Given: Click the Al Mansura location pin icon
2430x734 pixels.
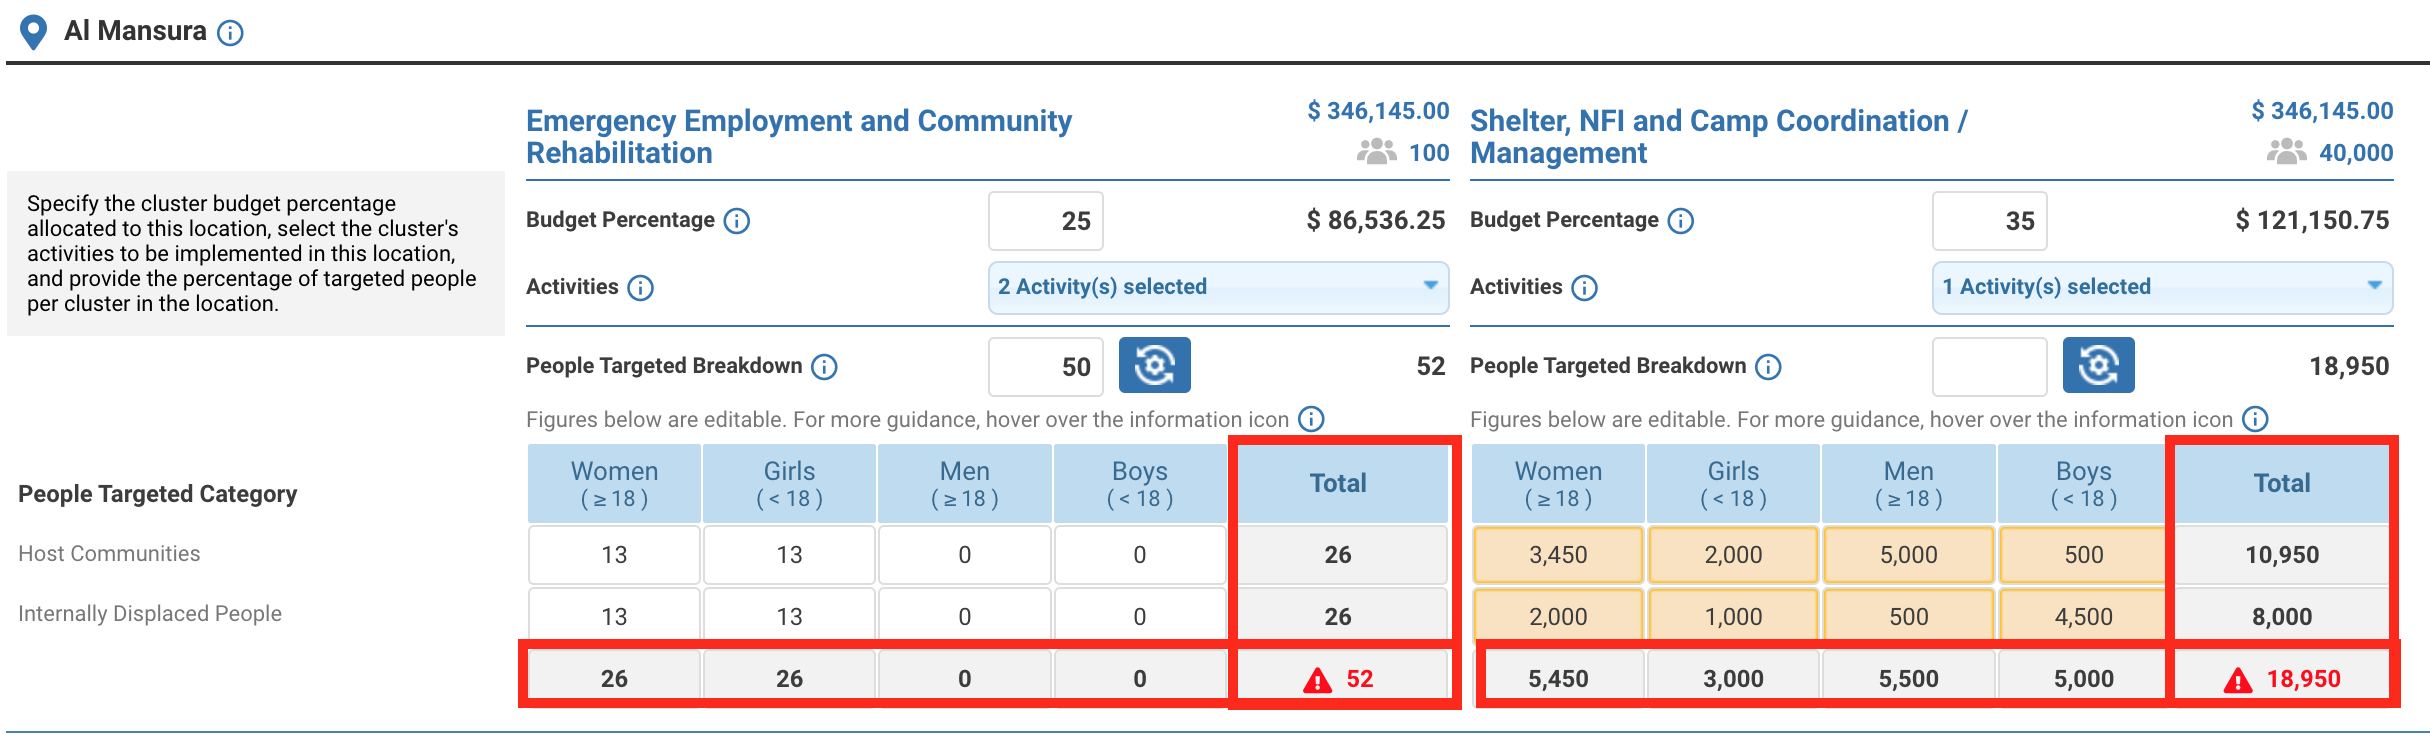Looking at the screenshot, I should [x=34, y=32].
